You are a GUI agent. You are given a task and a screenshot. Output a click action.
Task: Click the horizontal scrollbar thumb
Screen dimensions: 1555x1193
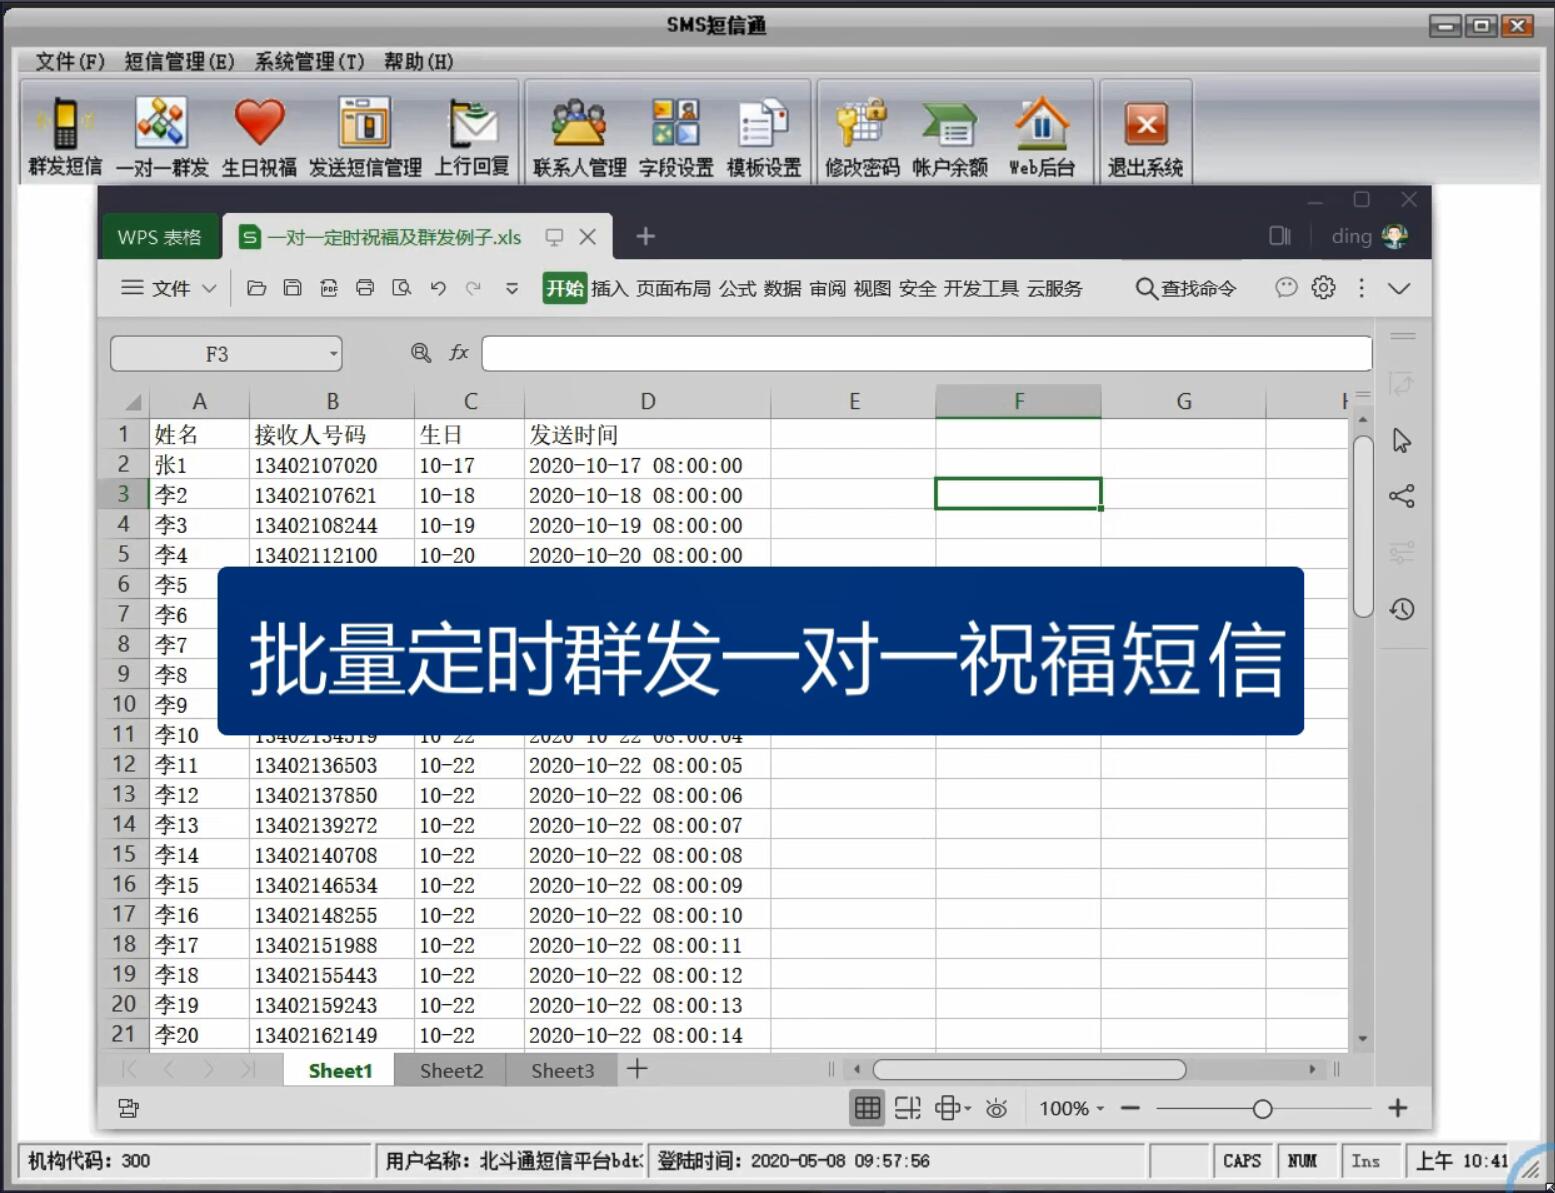pos(1029,1069)
